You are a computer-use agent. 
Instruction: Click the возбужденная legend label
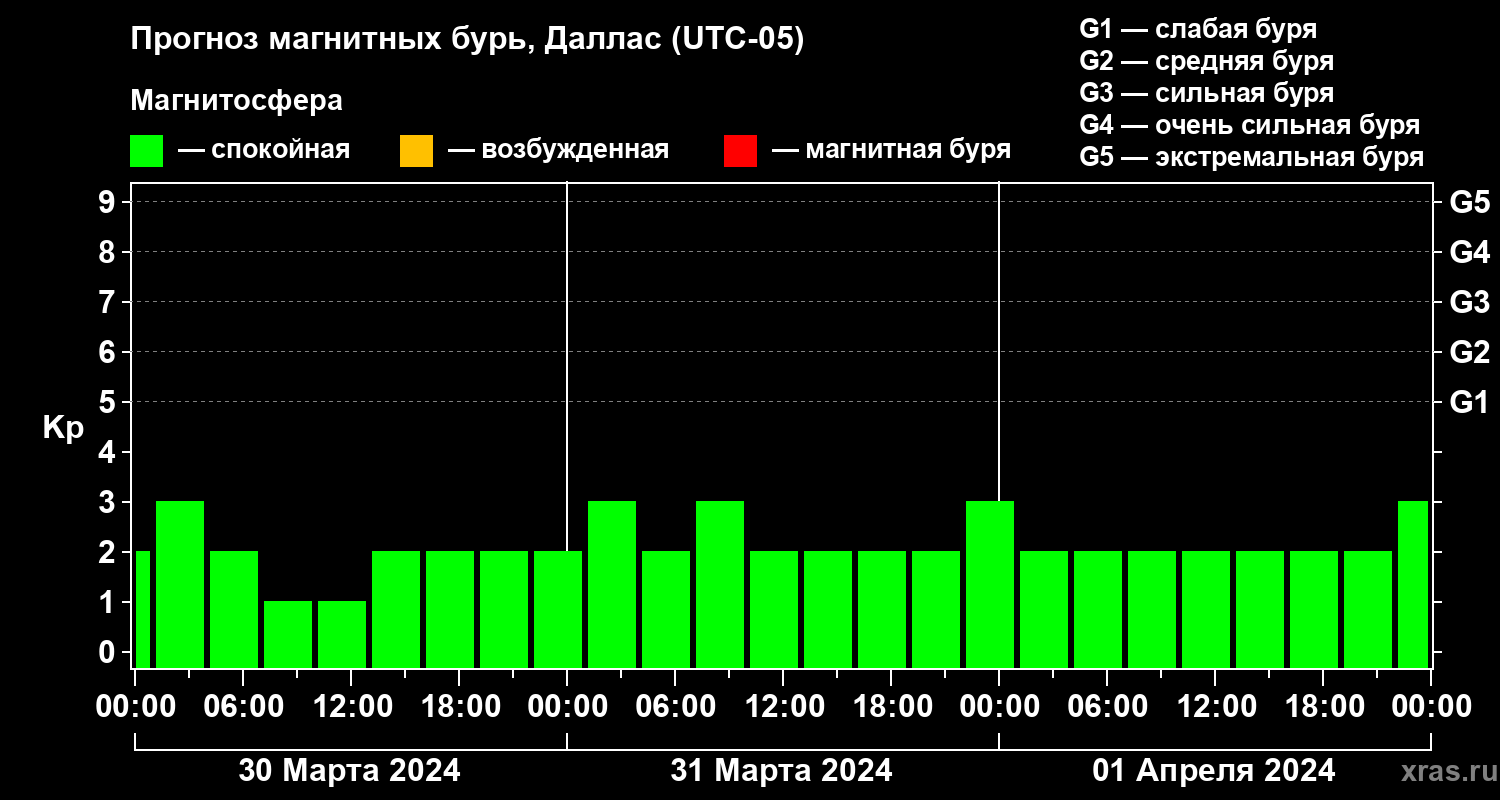tap(575, 150)
